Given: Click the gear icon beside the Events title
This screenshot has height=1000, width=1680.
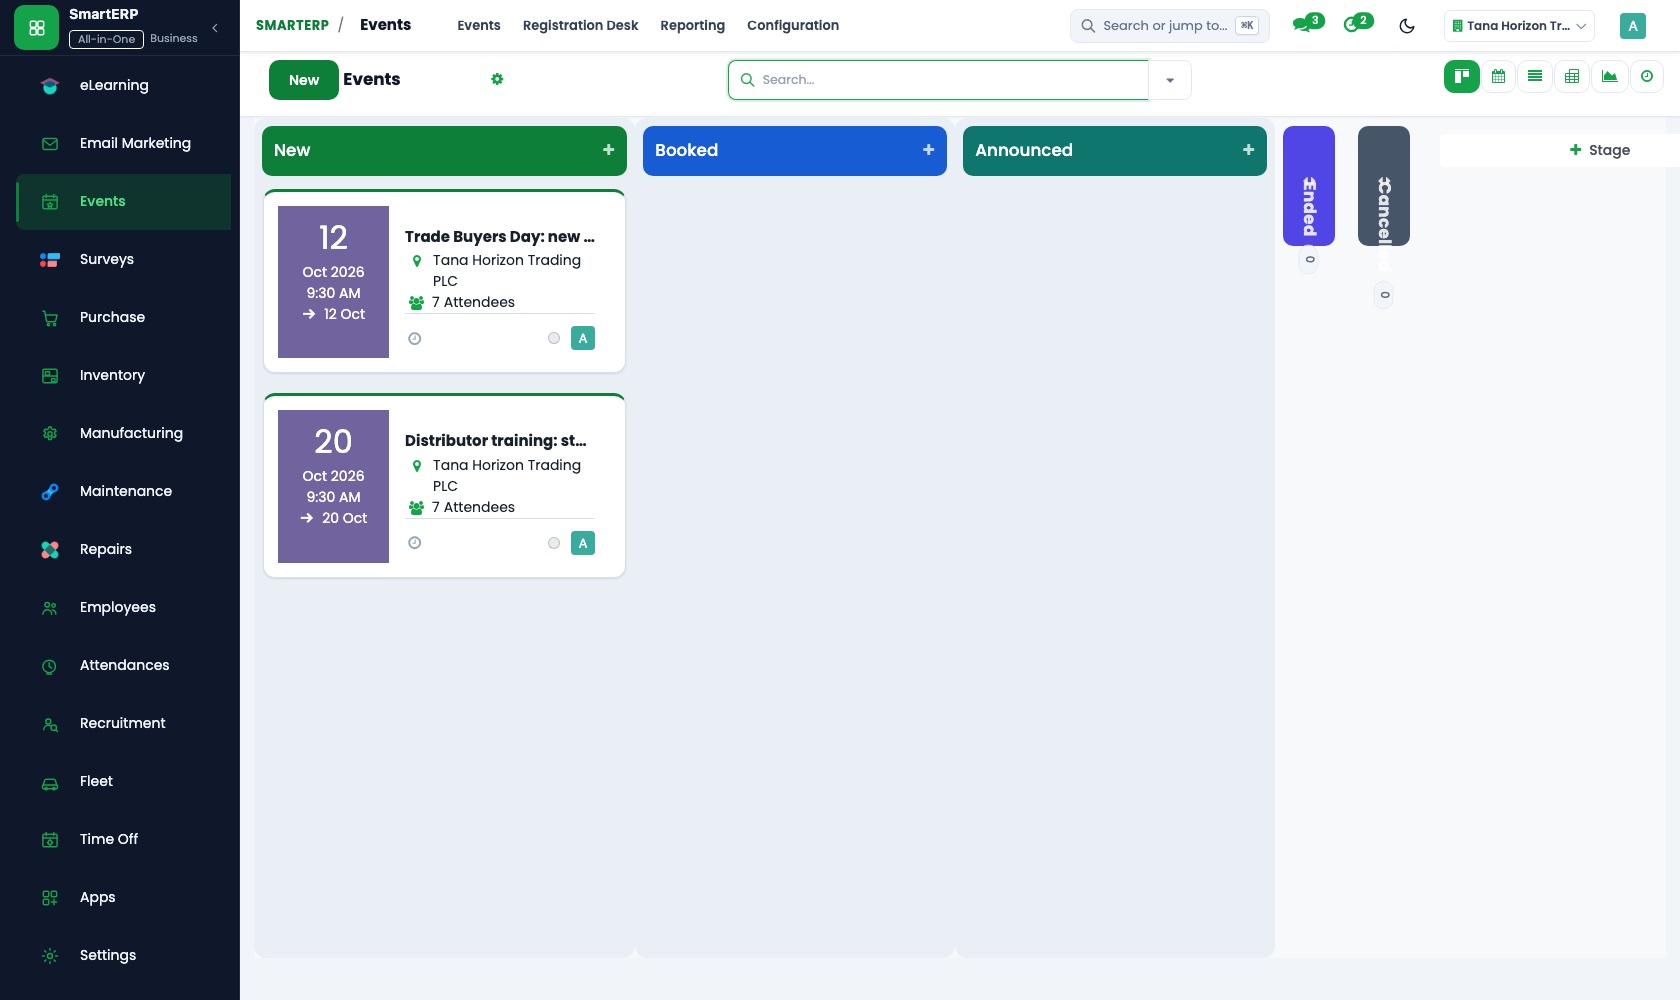Looking at the screenshot, I should click(x=497, y=79).
